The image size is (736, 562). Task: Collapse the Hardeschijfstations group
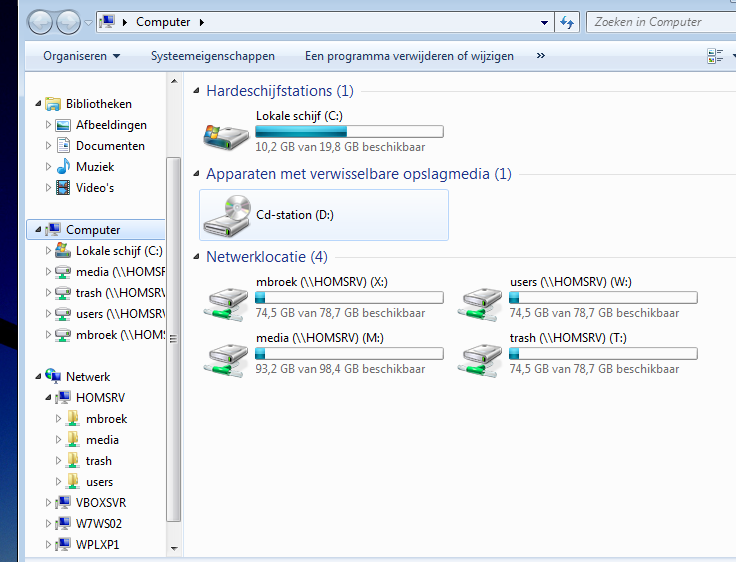(x=197, y=91)
